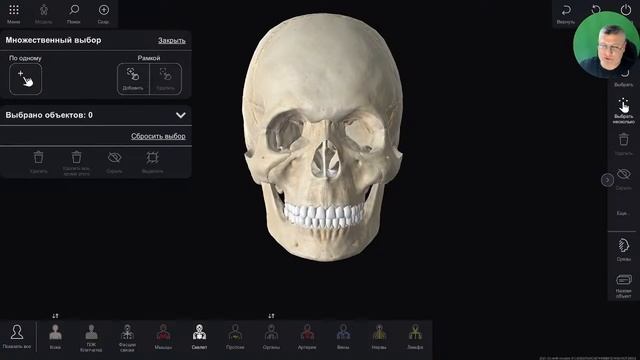Activate 'По одному' single-pick selection button
This screenshot has height=360, width=640.
pos(25,79)
